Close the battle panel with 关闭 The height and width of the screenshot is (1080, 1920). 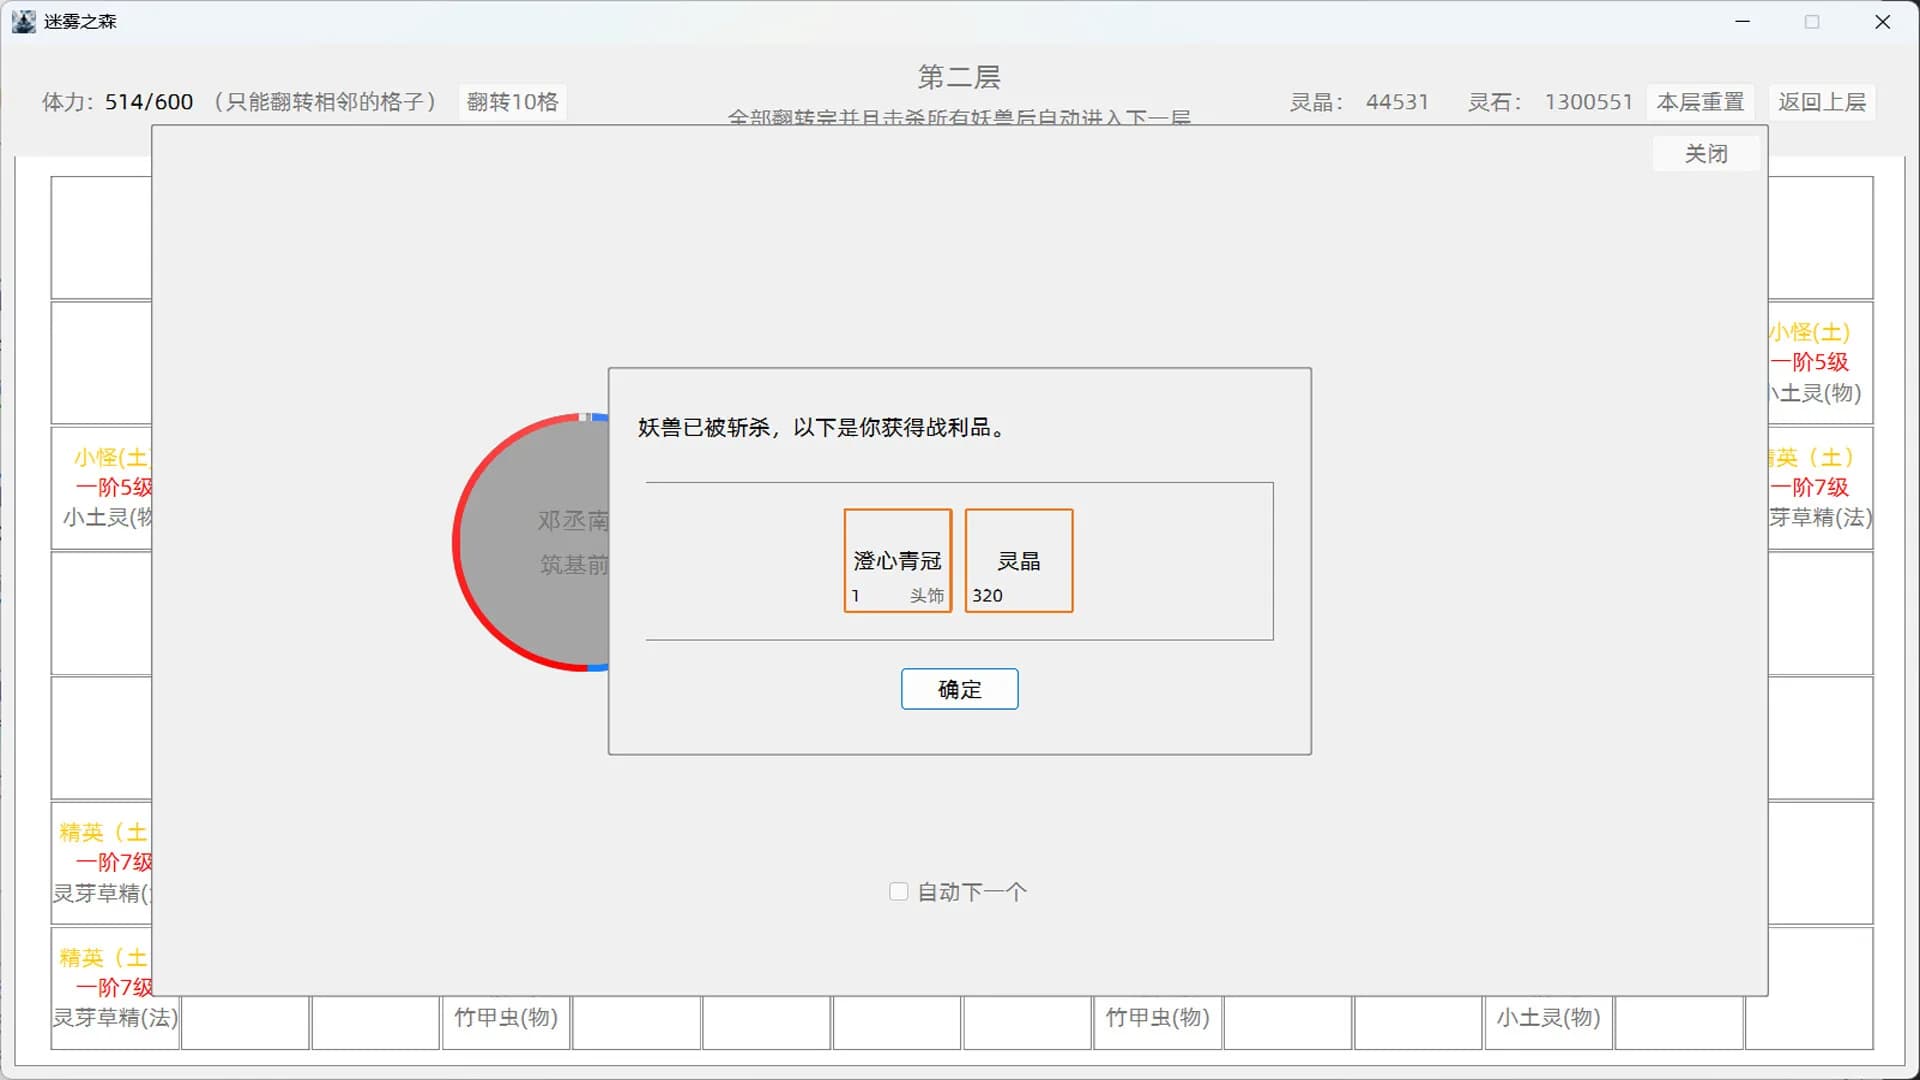(x=1705, y=153)
